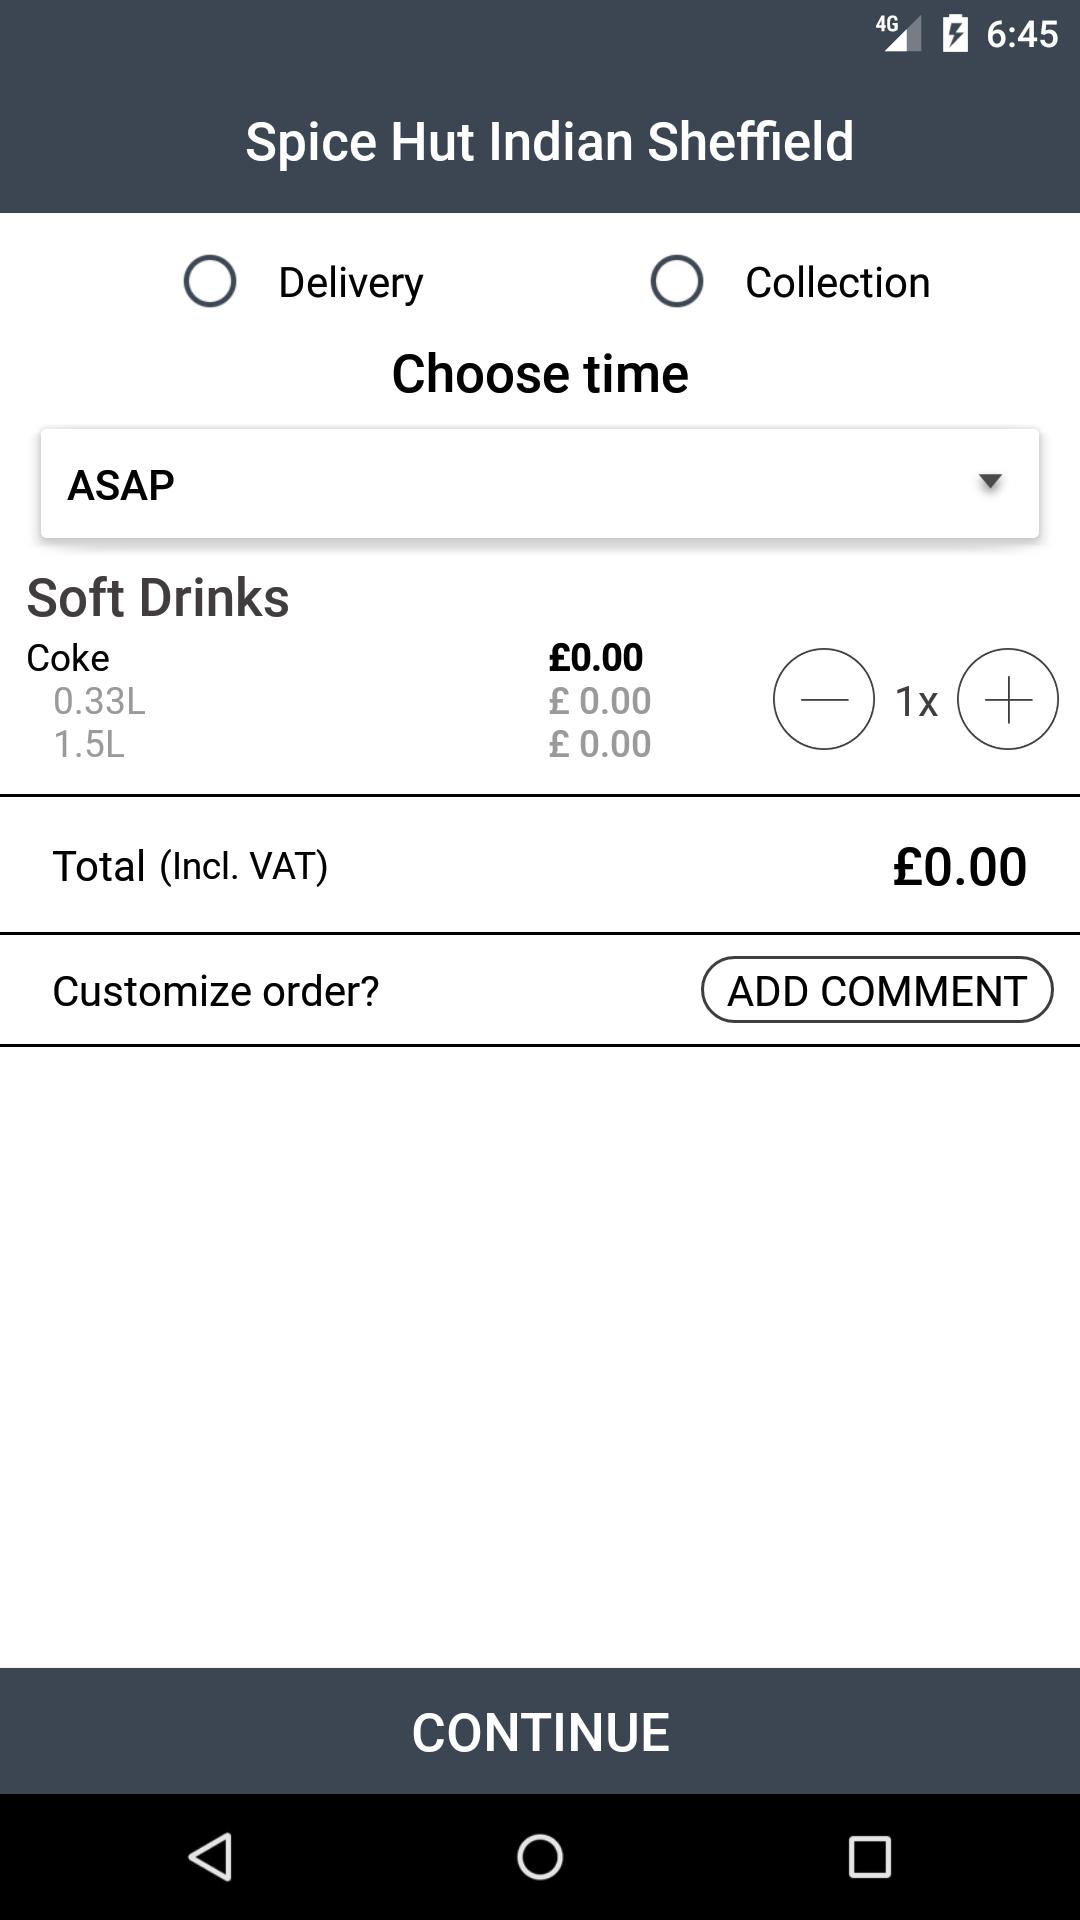This screenshot has width=1080, height=1920.
Task: Tap the 1.5L size option
Action: coord(89,744)
